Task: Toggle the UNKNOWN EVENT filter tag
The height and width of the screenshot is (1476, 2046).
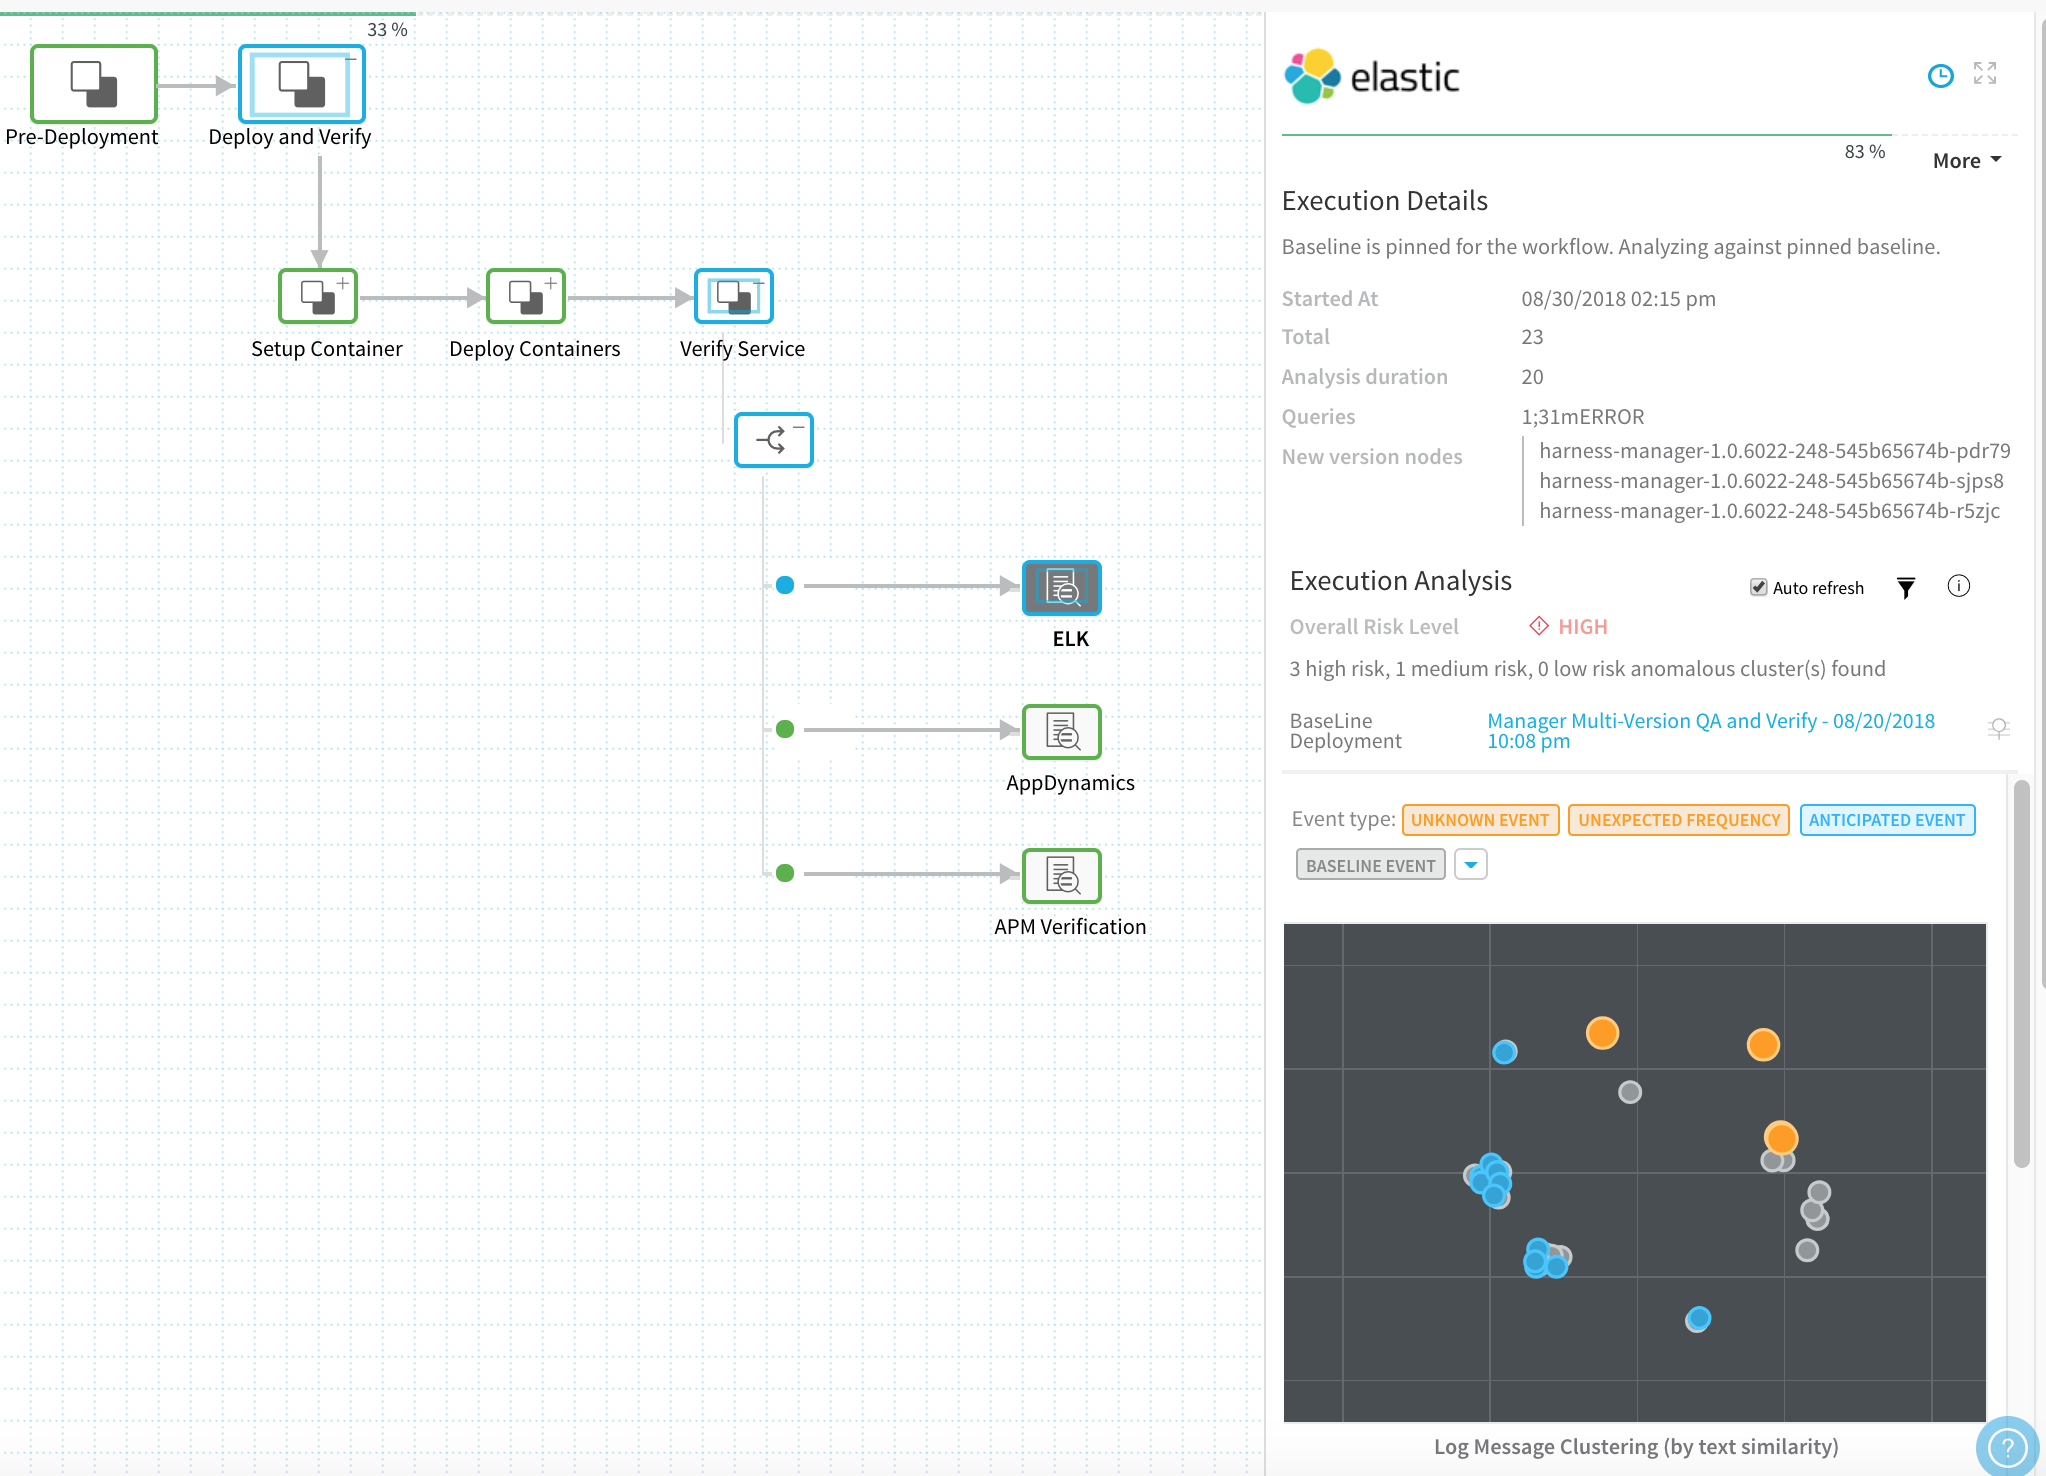Action: (1480, 820)
